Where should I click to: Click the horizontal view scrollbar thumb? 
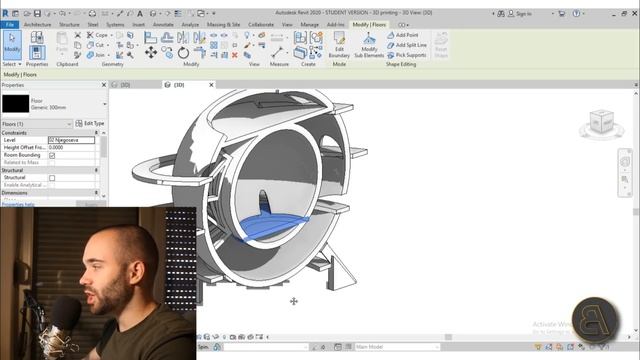click(x=448, y=337)
